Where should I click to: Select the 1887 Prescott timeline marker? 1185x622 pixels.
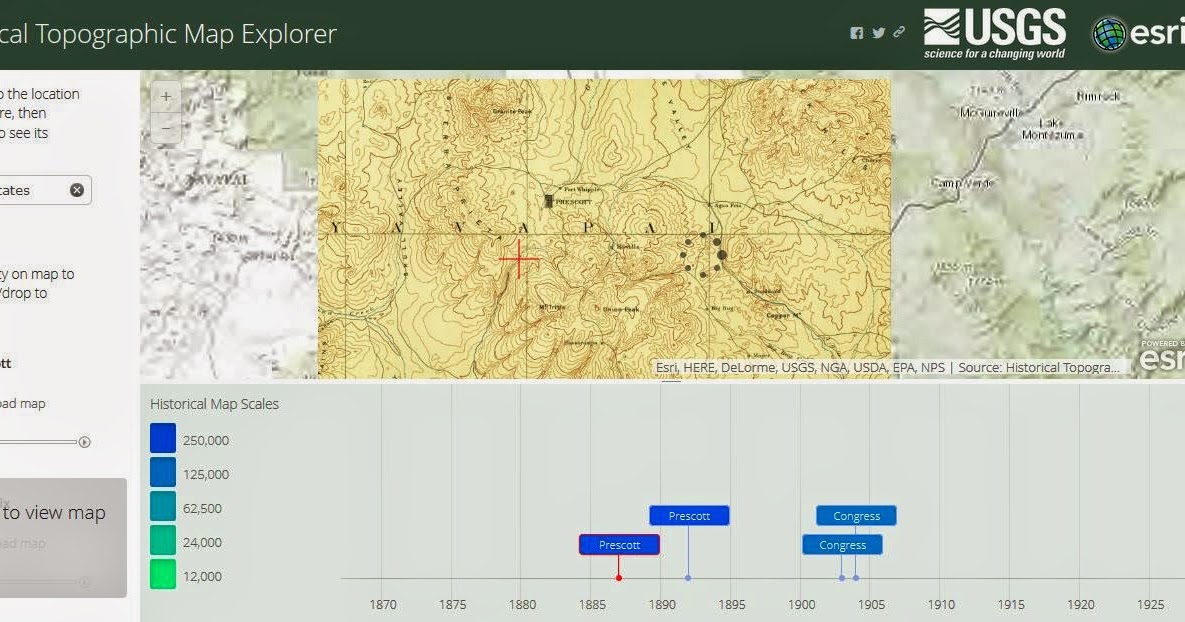click(x=619, y=544)
